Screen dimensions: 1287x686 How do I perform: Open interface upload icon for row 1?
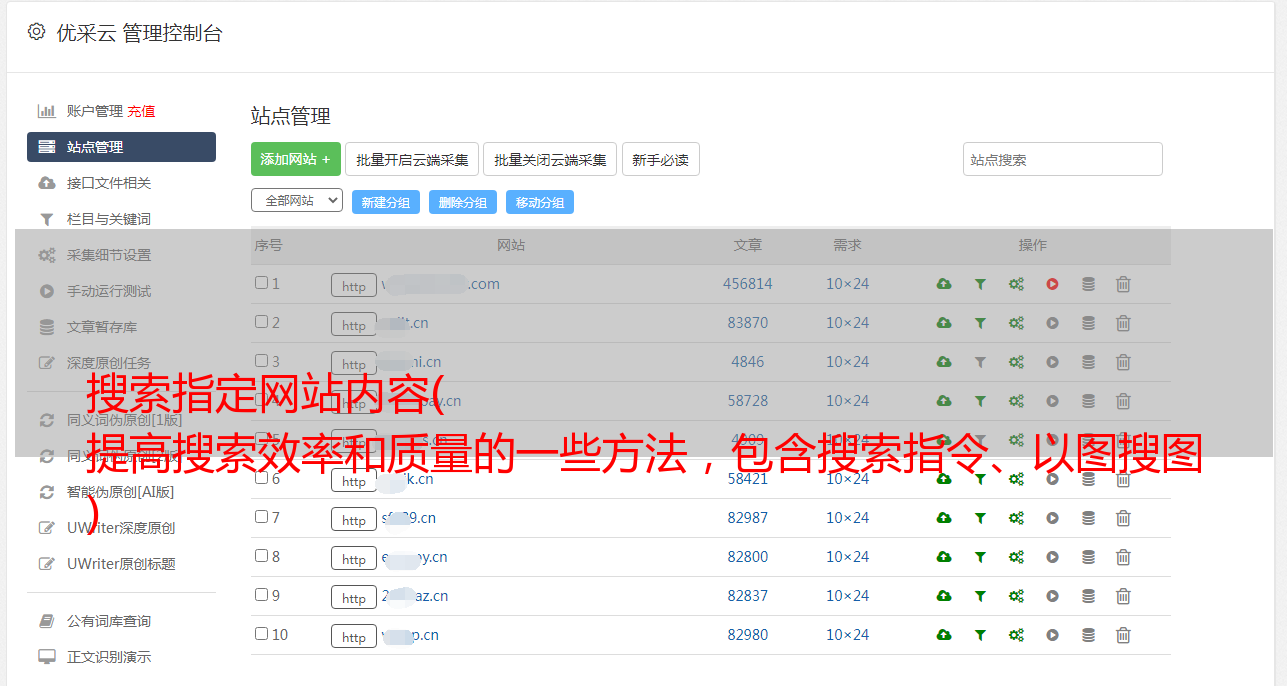coord(944,284)
